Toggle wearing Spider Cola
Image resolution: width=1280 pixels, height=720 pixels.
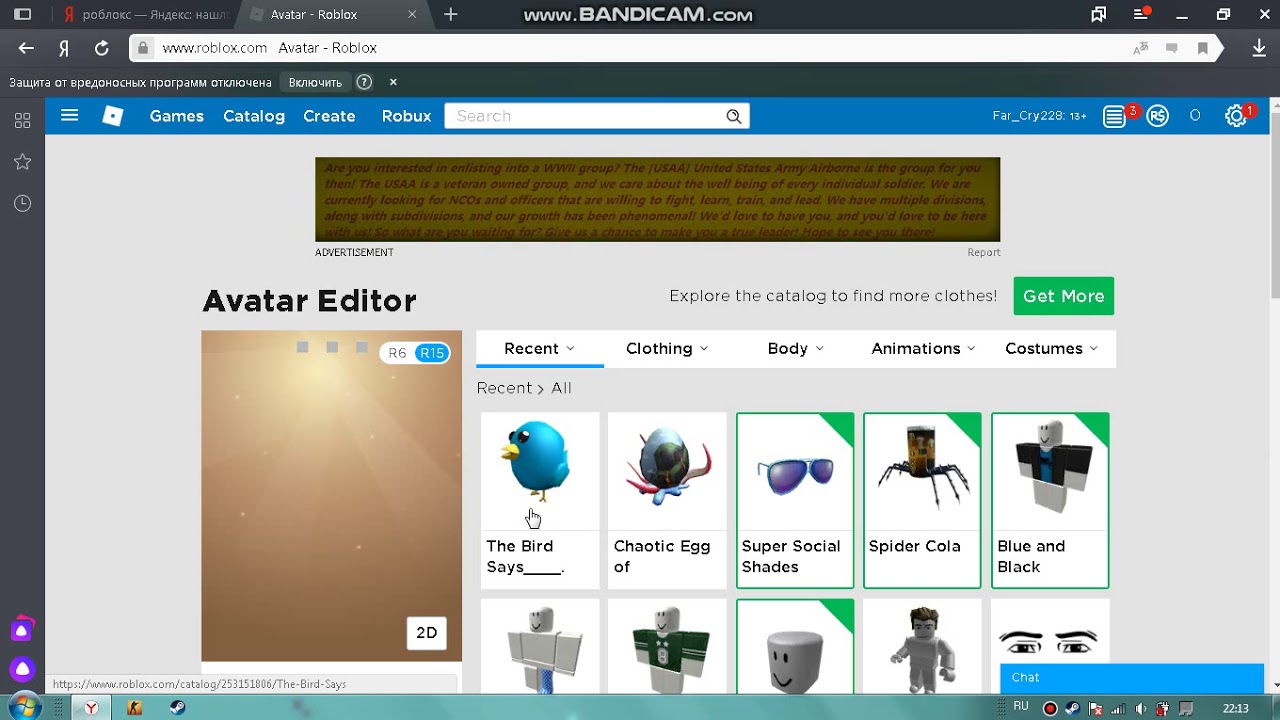[x=922, y=500]
